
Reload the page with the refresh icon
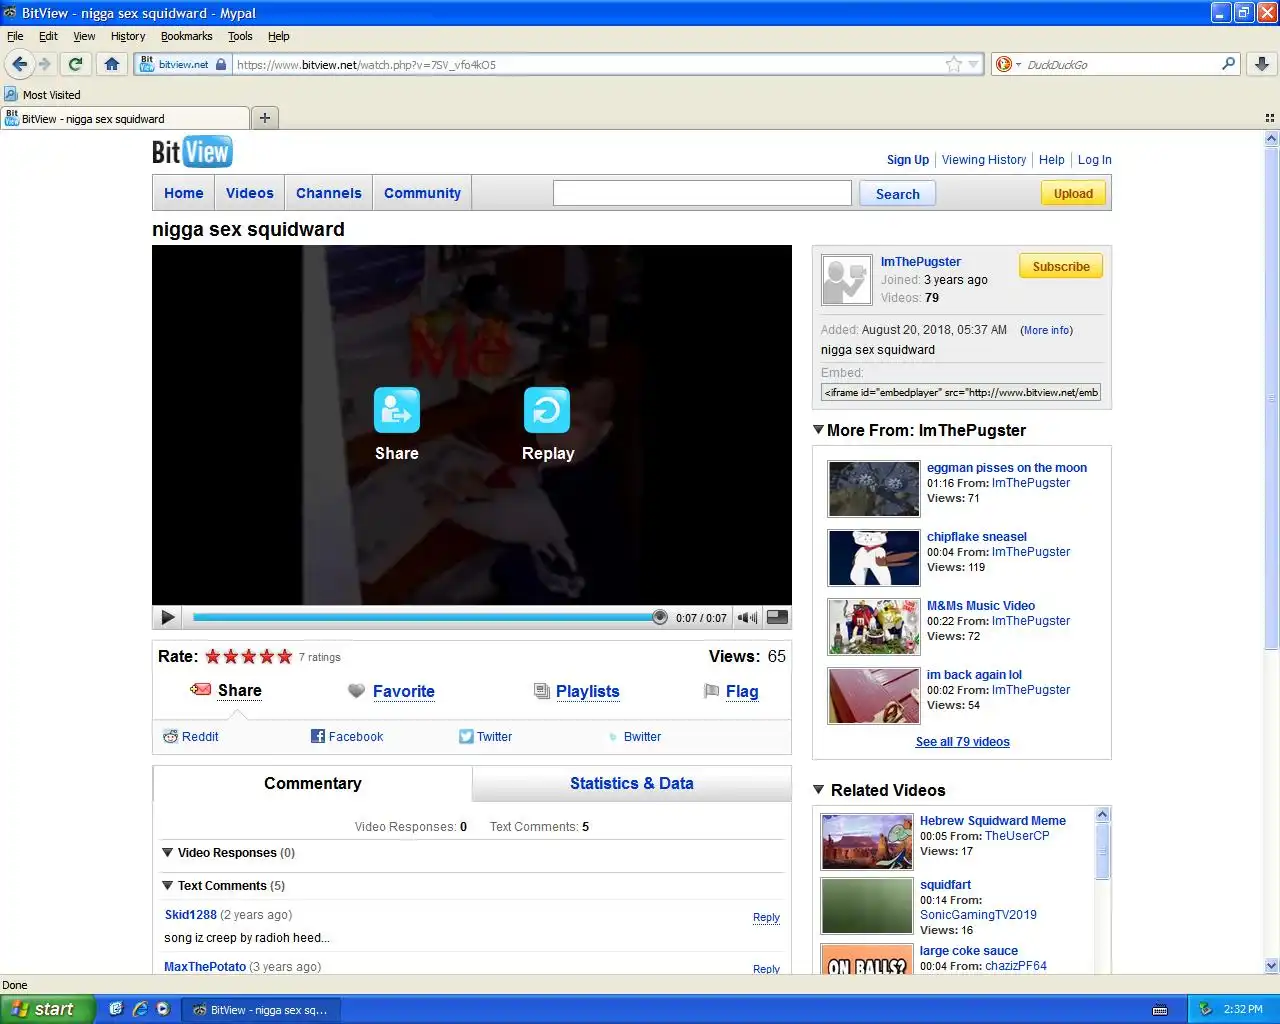(75, 64)
